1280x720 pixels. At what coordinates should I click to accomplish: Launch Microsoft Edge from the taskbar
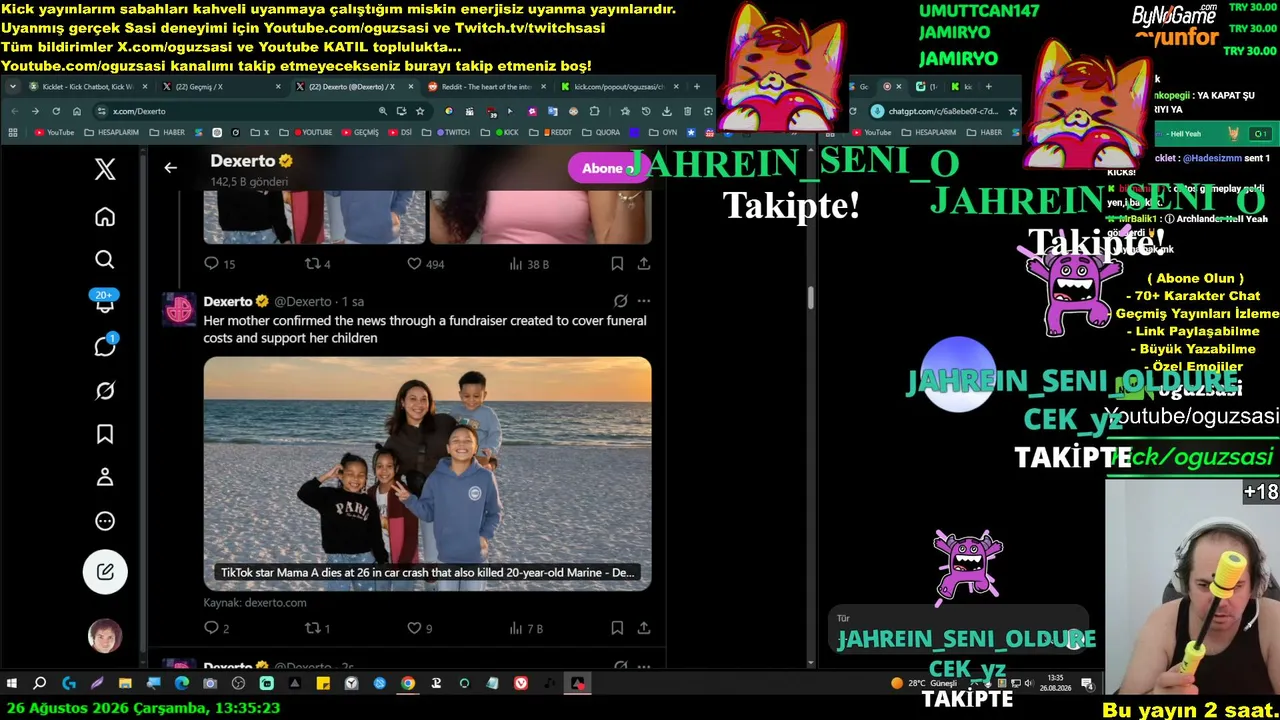[181, 684]
